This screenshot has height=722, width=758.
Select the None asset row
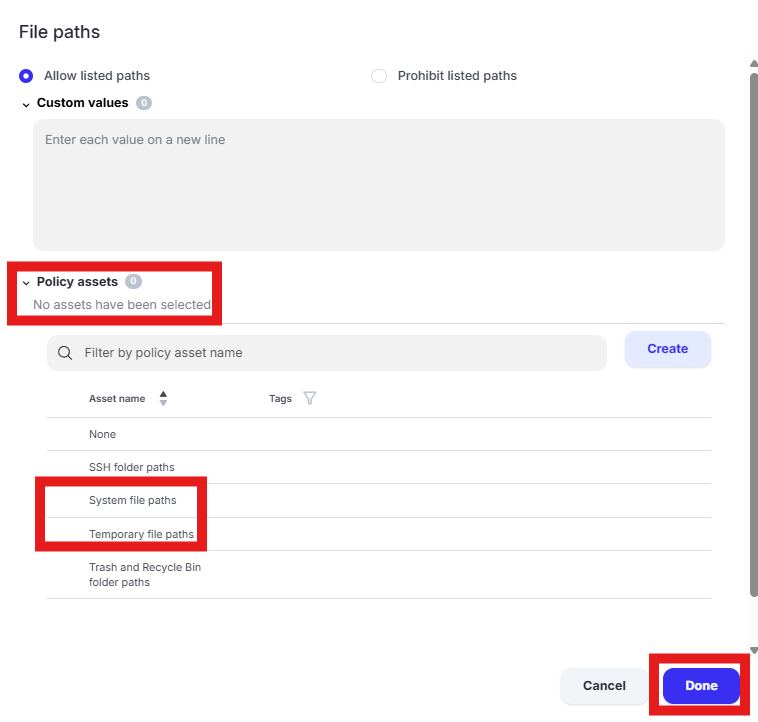click(379, 434)
